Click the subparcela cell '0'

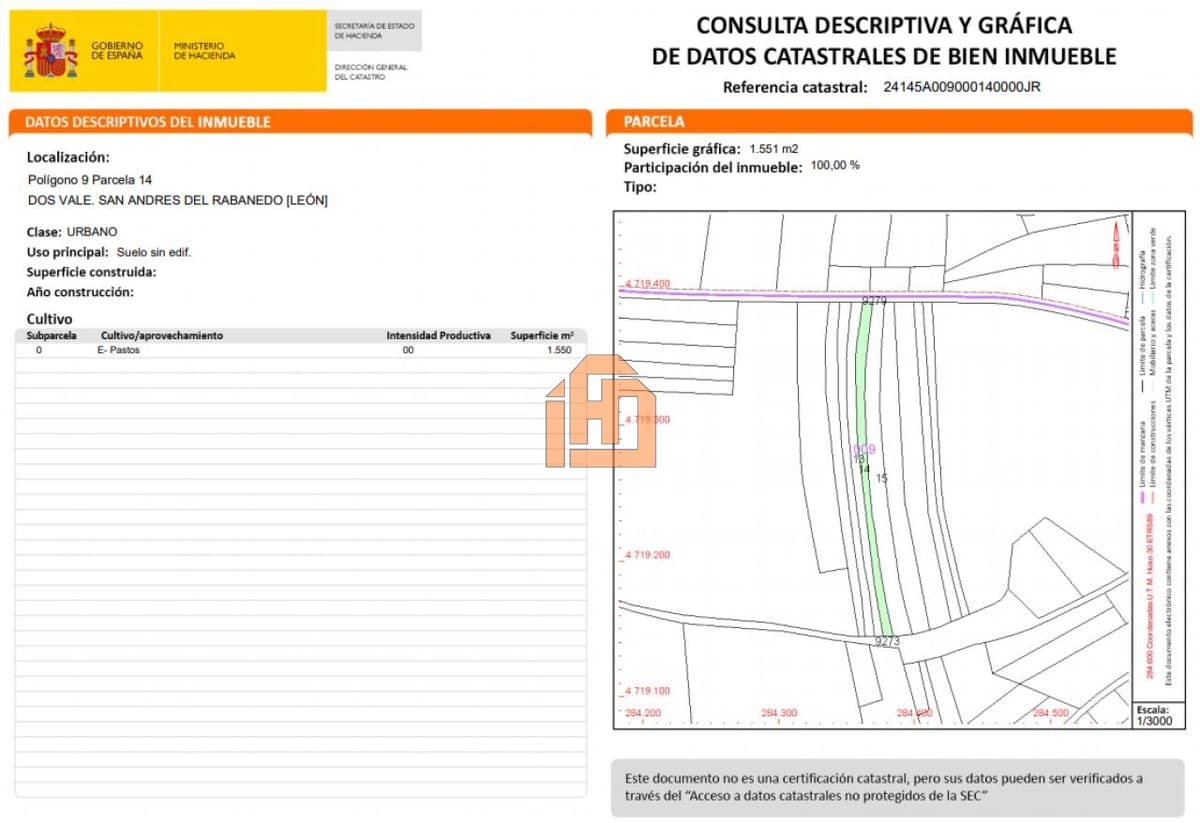(x=39, y=351)
